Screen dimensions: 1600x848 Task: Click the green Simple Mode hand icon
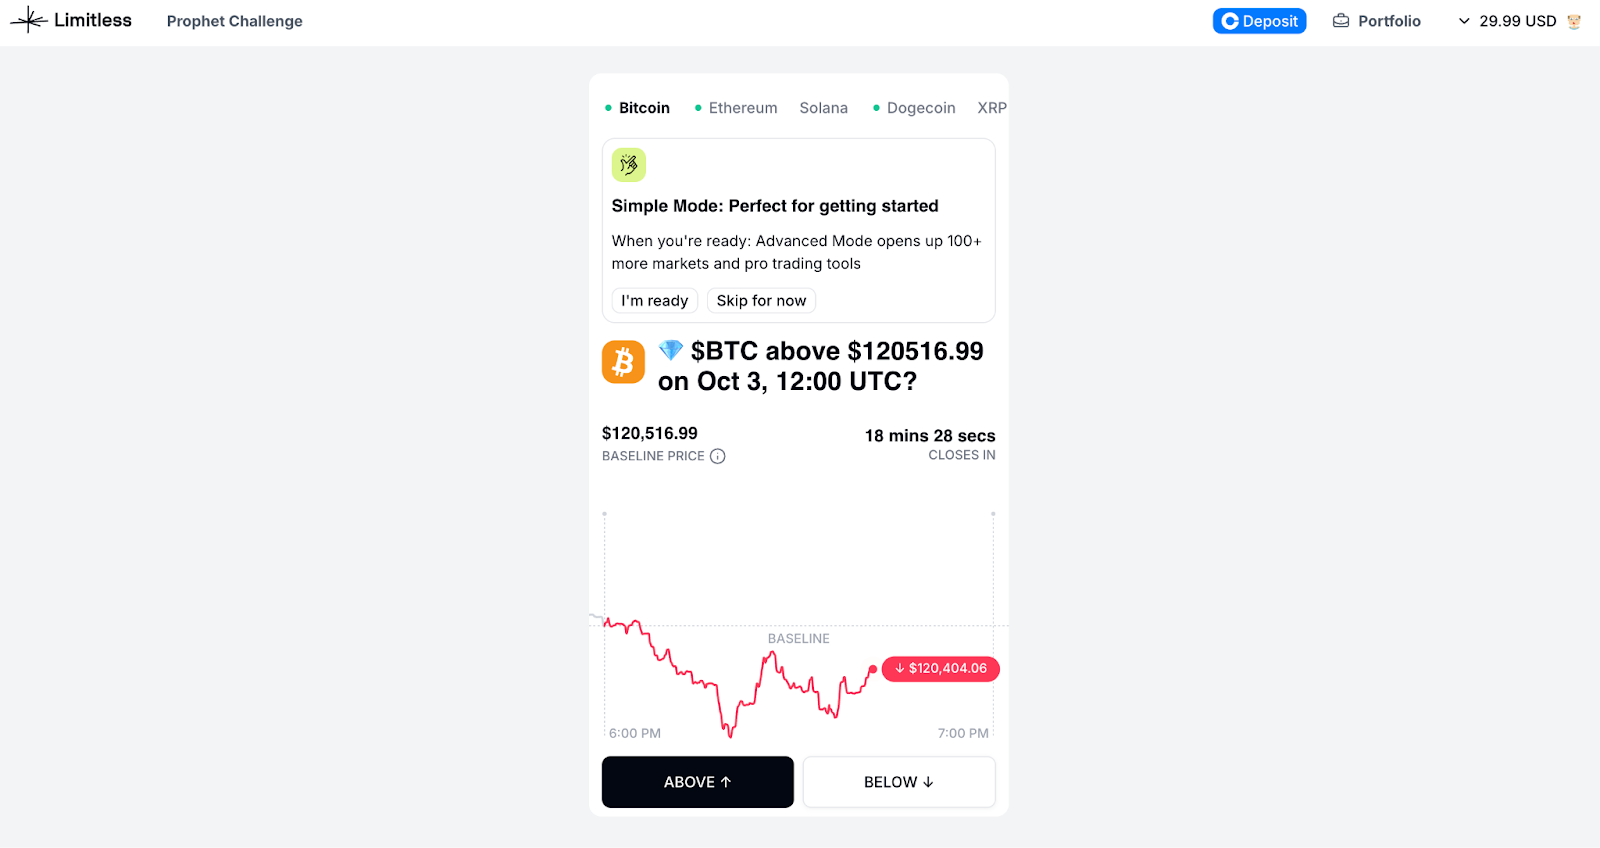point(629,165)
